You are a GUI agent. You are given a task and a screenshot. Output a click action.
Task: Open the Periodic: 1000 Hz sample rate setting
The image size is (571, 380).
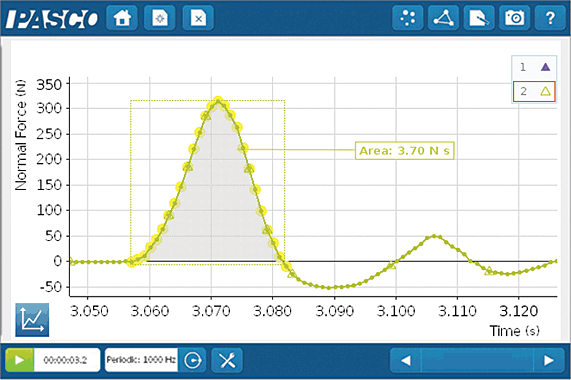tap(141, 360)
